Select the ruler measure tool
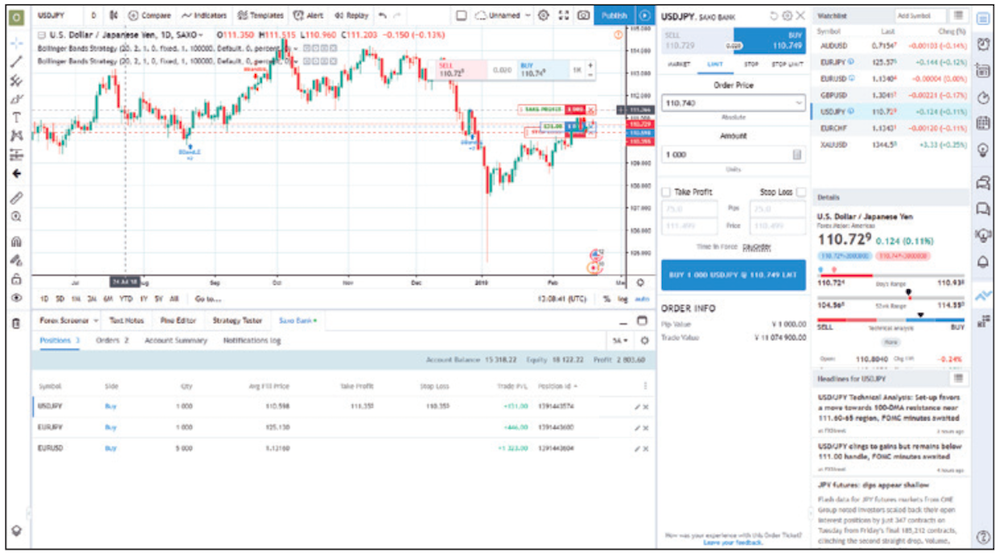The height and width of the screenshot is (557, 1000). tap(16, 198)
